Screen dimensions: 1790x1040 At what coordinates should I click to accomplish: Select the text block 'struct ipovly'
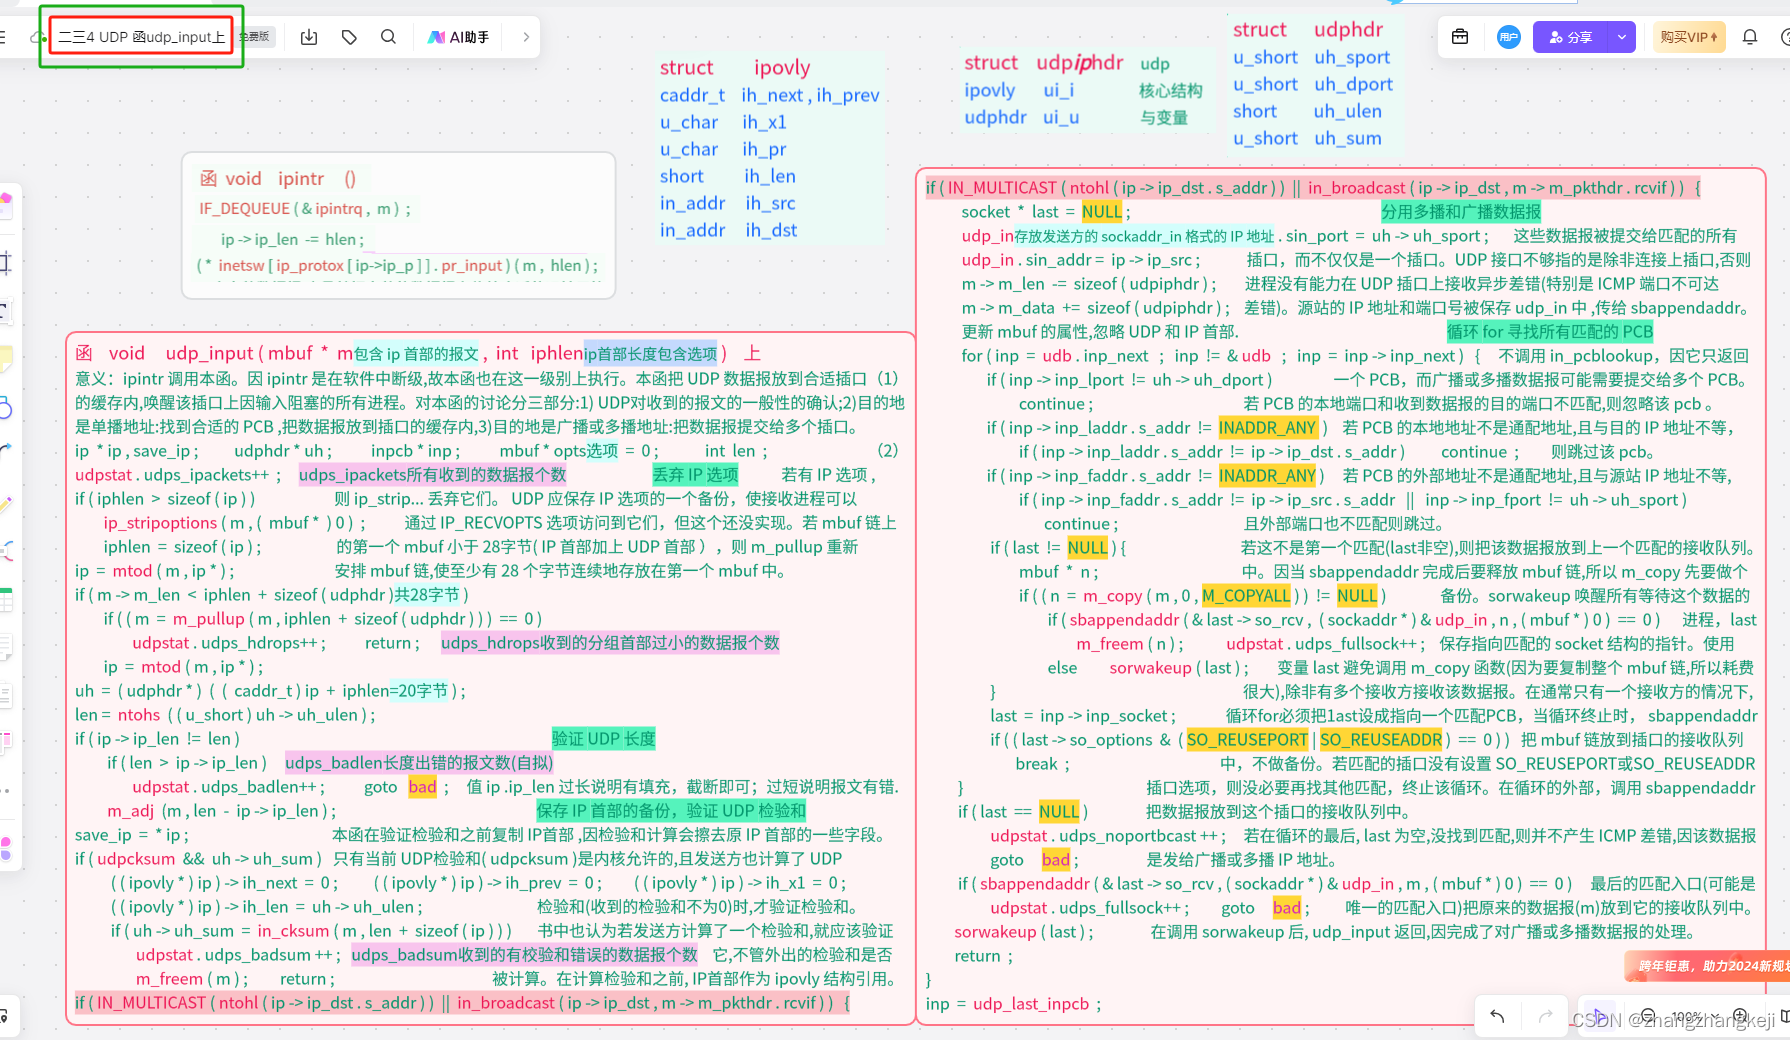click(769, 148)
